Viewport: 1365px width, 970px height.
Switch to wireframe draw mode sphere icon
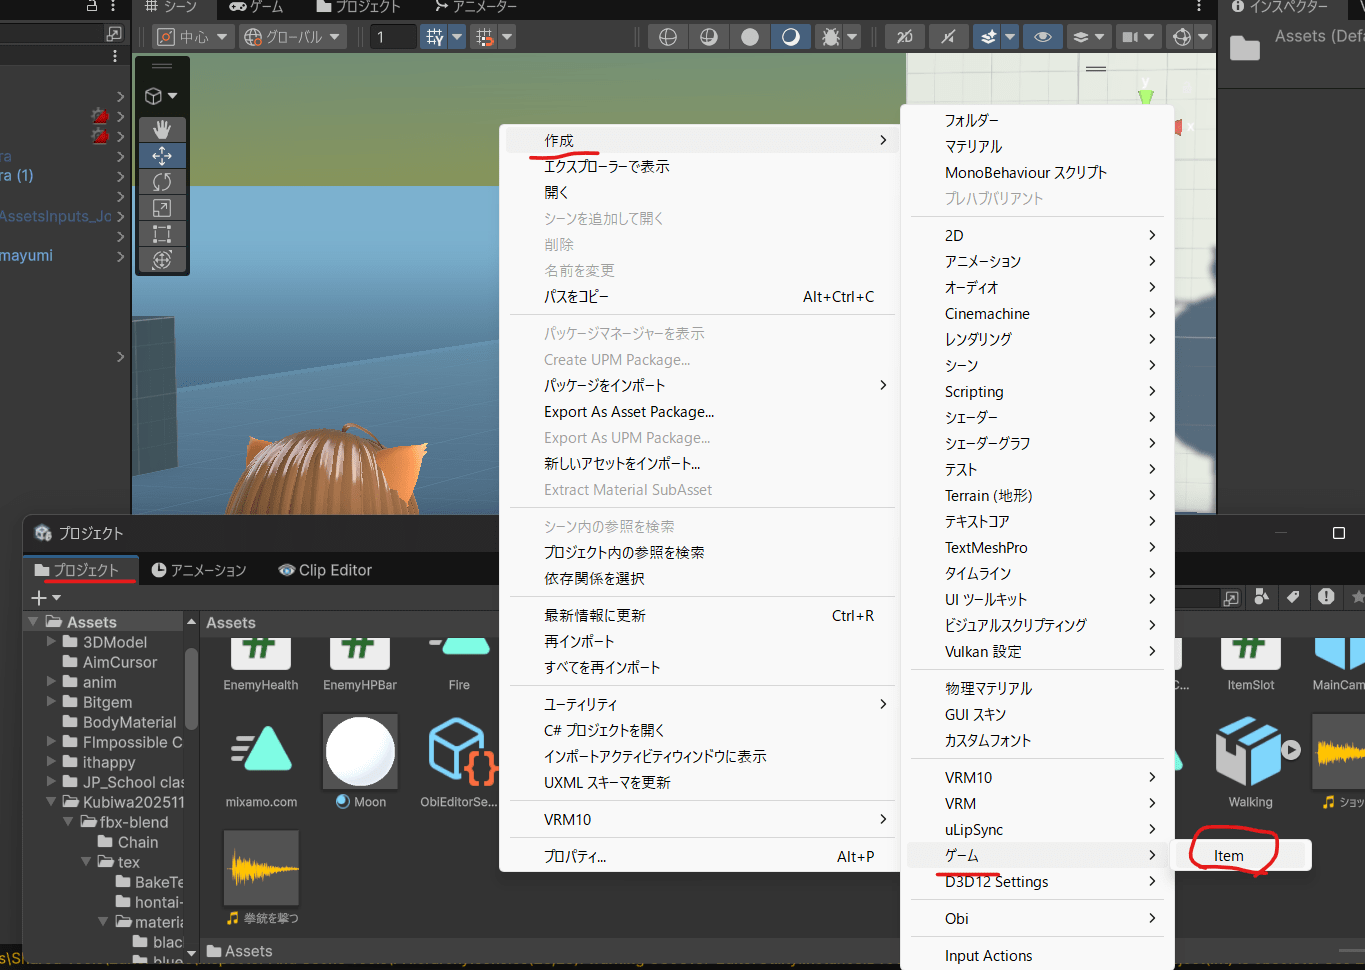point(668,37)
